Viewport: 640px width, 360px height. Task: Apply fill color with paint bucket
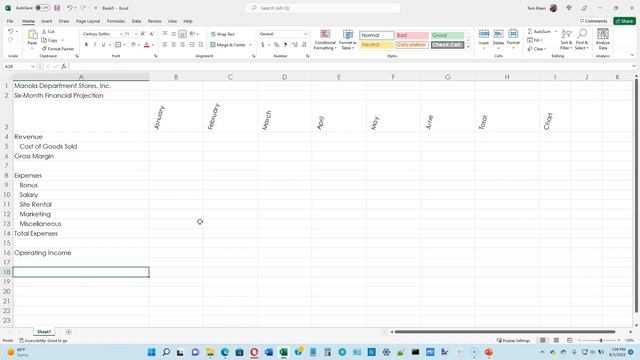(x=133, y=44)
